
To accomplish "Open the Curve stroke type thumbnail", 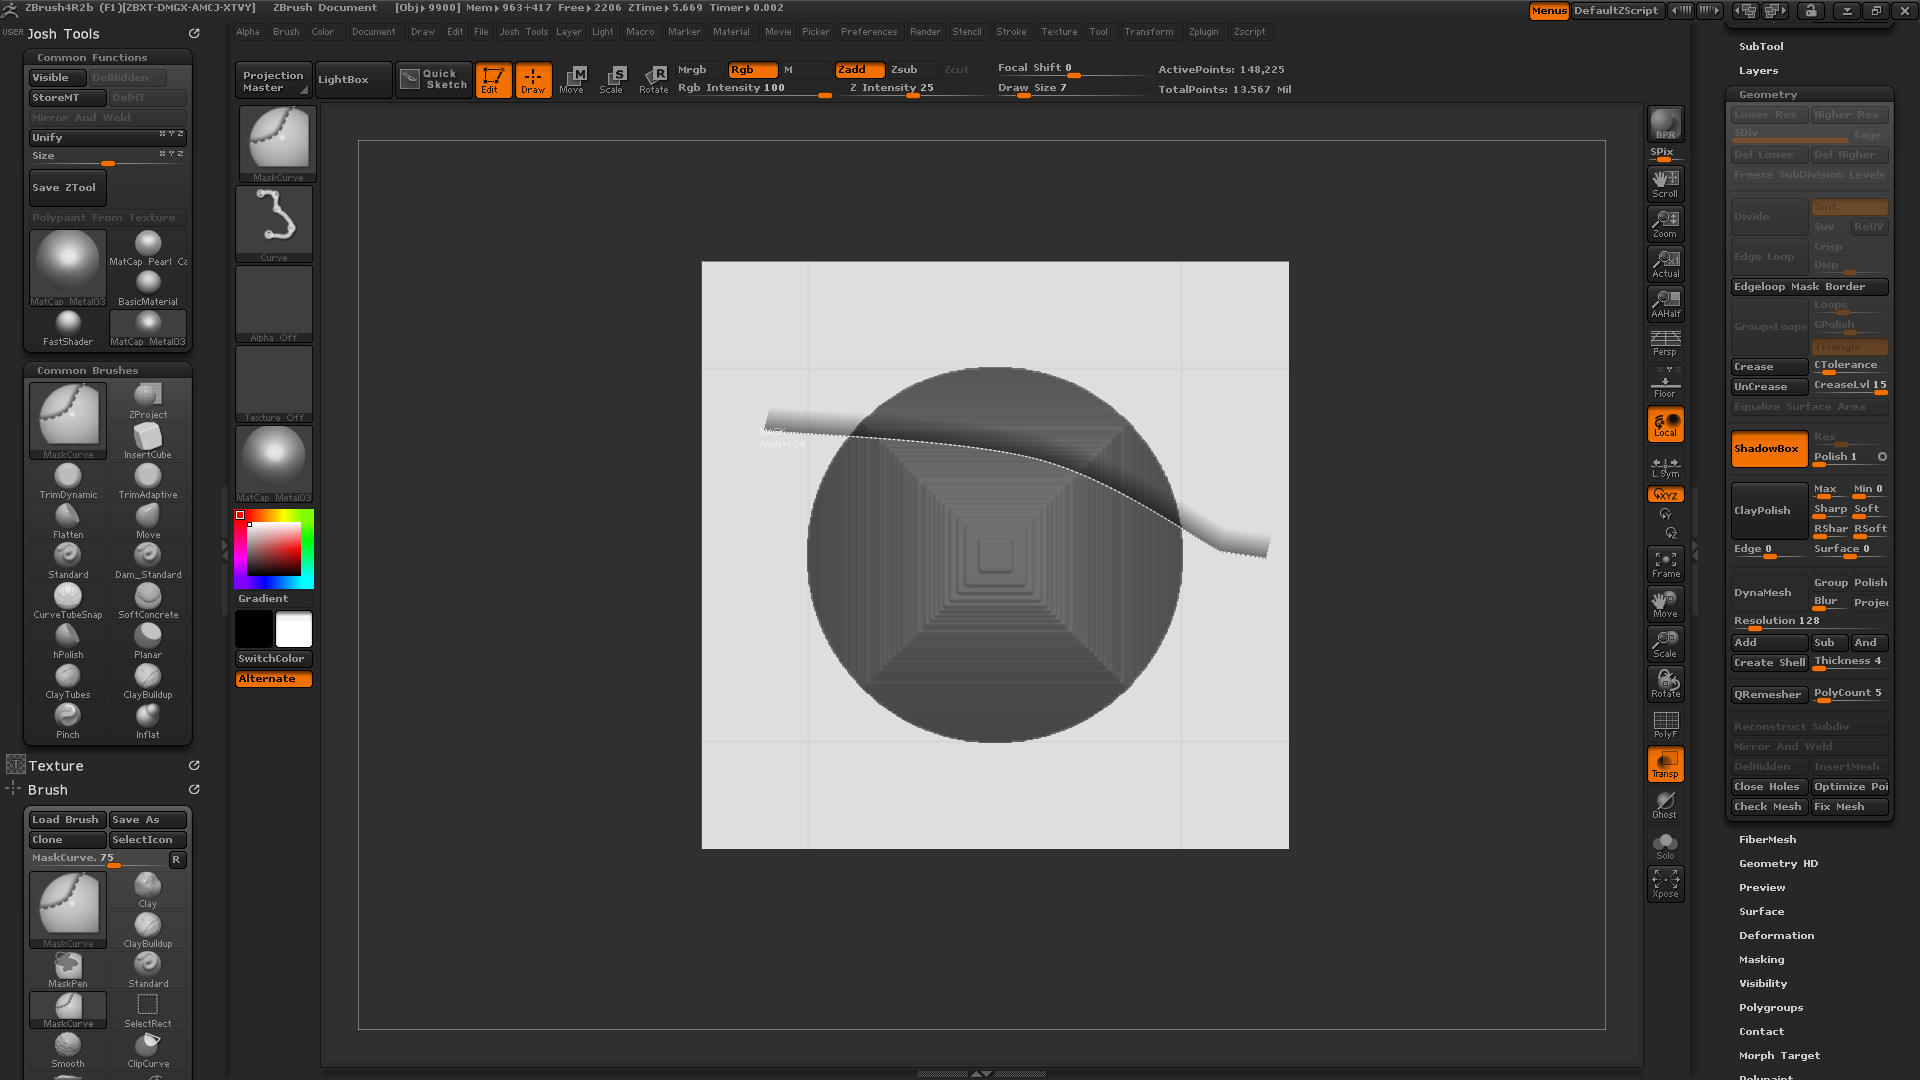I will pyautogui.click(x=274, y=224).
